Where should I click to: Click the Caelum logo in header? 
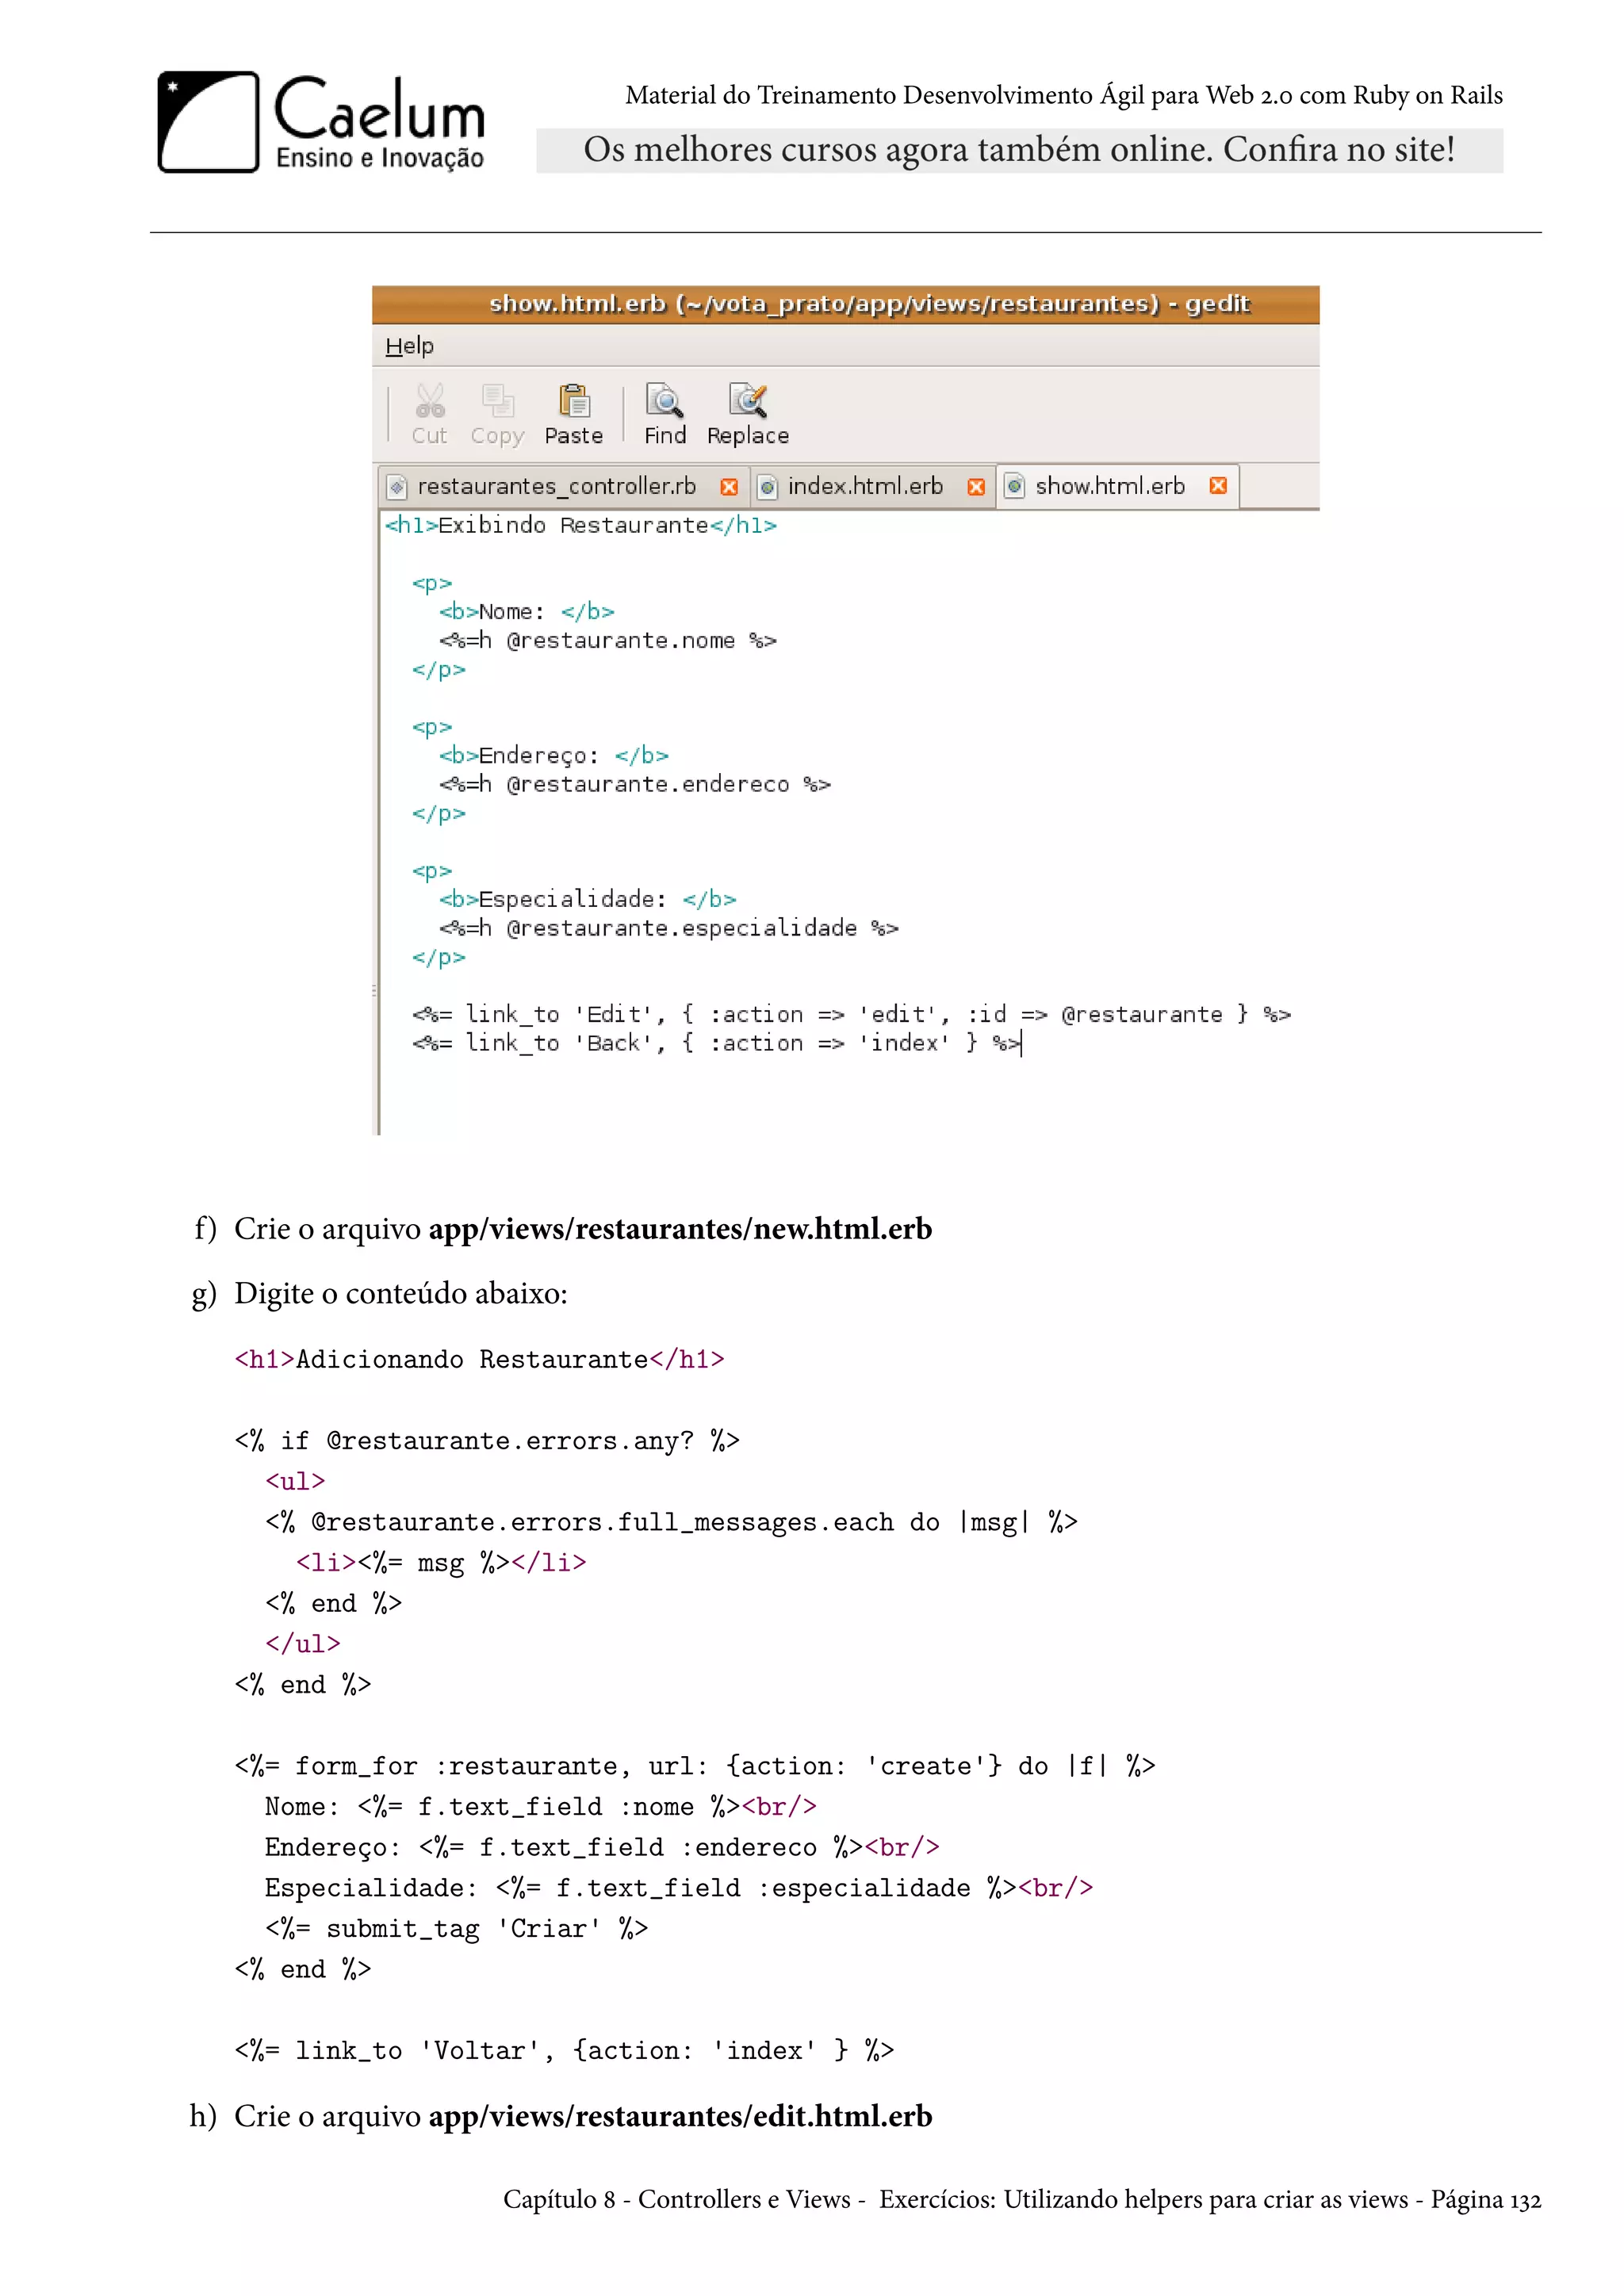click(321, 122)
